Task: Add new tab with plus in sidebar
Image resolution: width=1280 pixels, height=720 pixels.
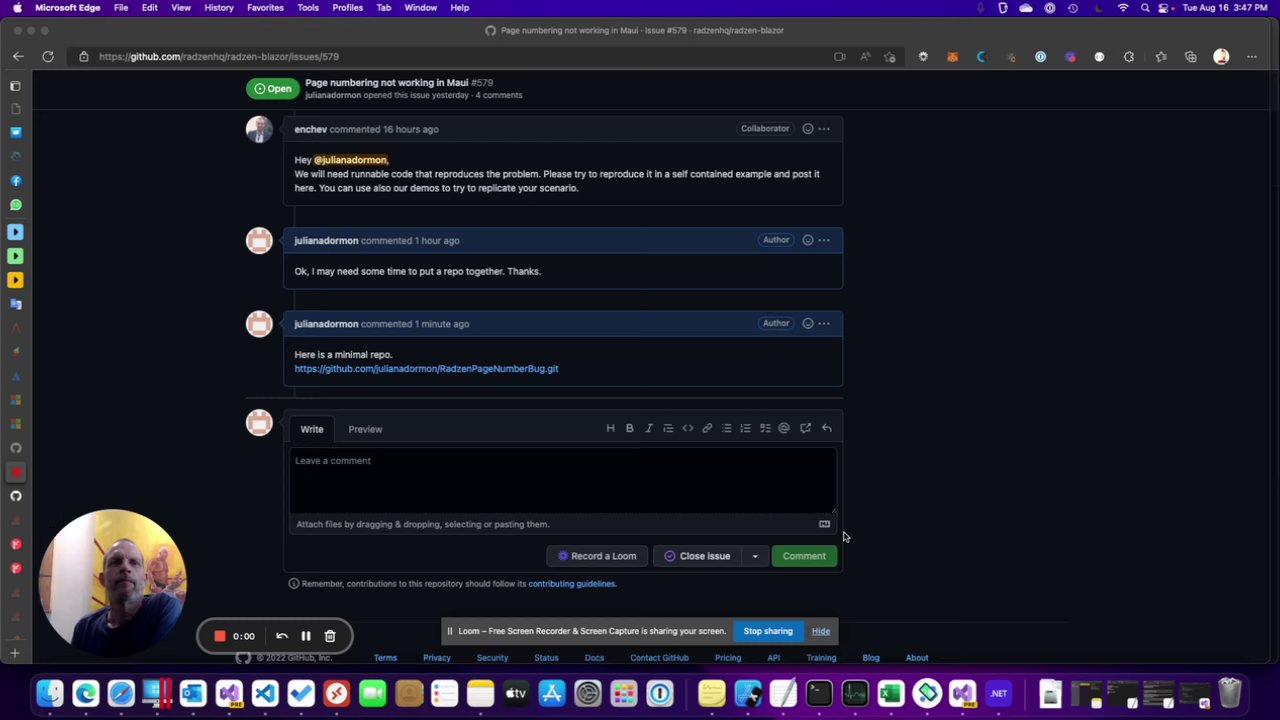Action: tap(15, 653)
